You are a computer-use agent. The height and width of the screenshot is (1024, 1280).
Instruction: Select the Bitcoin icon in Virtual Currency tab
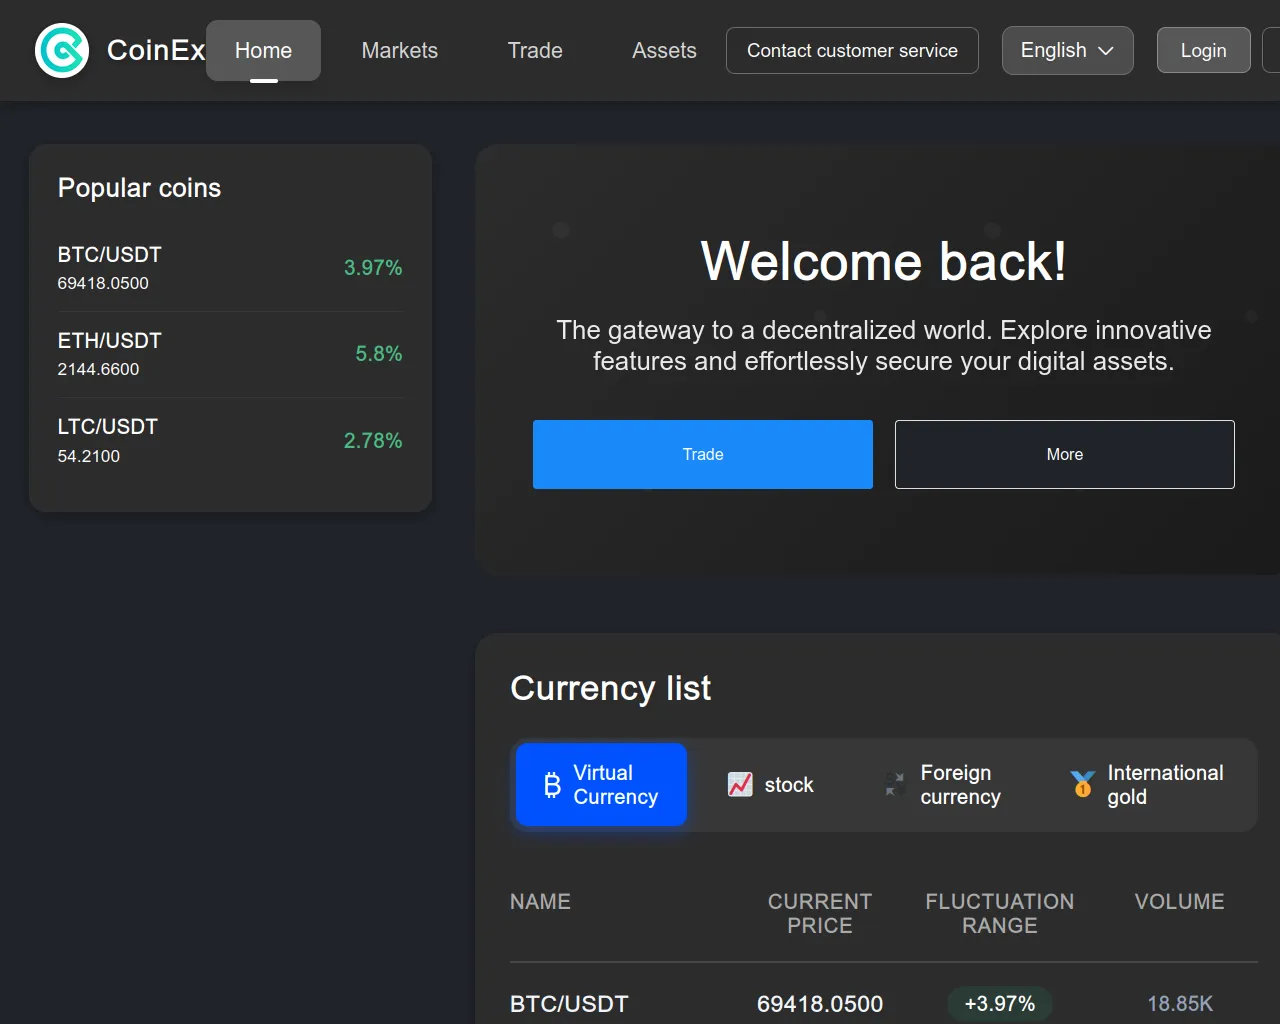point(552,785)
